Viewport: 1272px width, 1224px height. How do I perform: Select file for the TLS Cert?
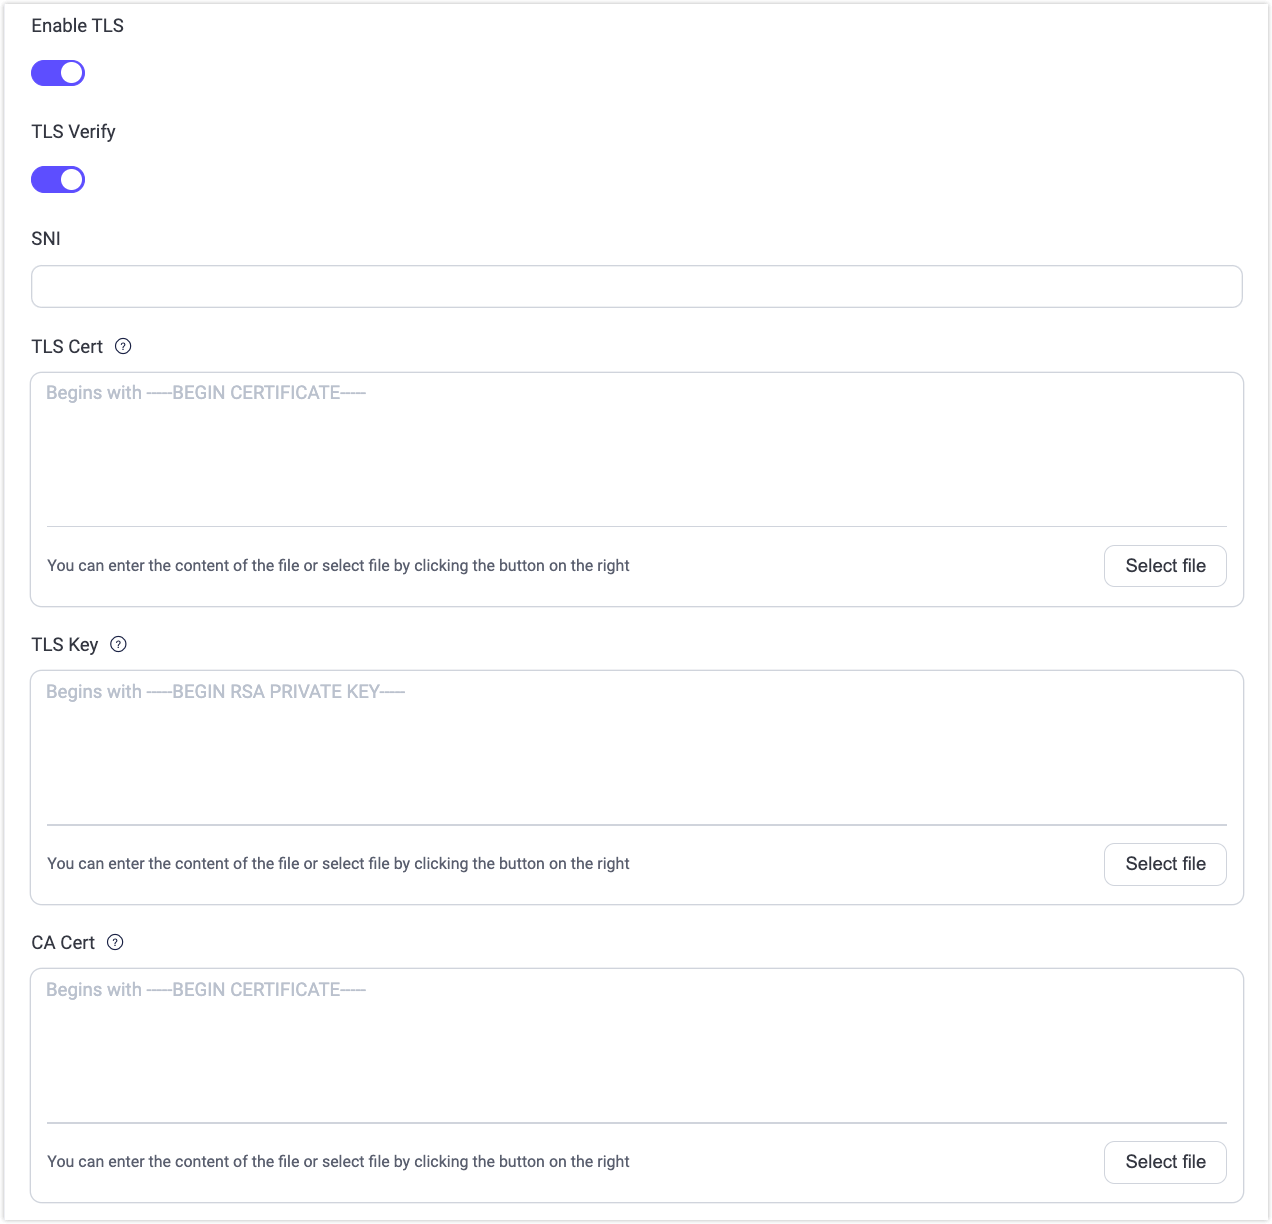click(x=1165, y=566)
